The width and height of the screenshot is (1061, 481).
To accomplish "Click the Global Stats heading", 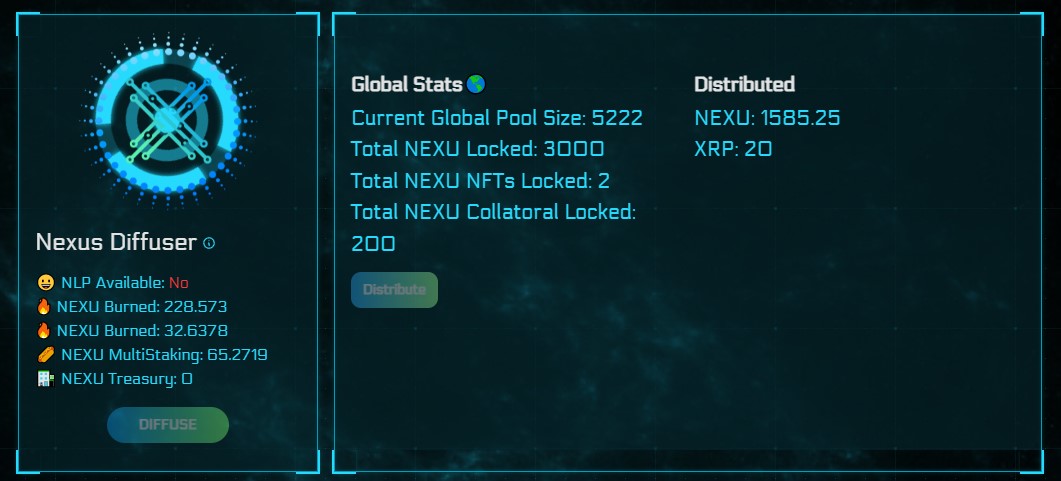I will [407, 85].
